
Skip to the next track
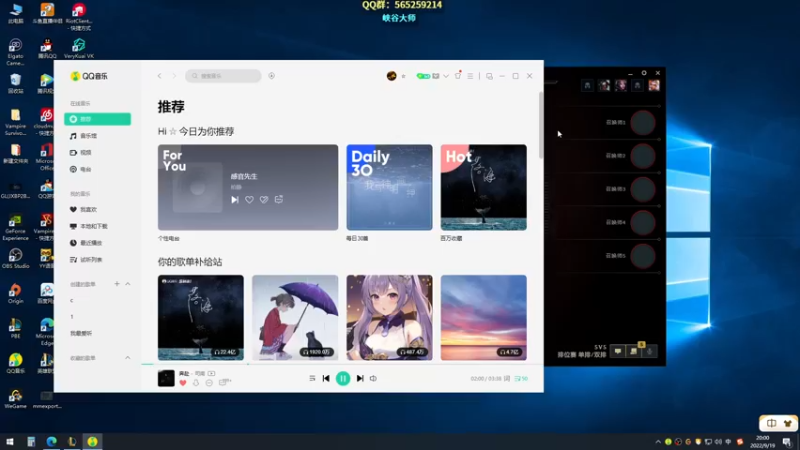tap(360, 379)
